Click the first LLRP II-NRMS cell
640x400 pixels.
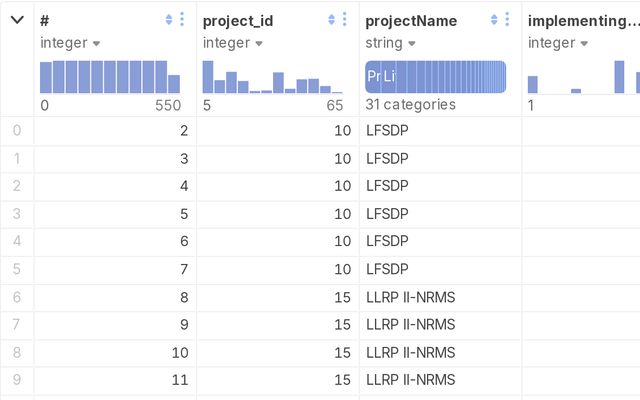click(410, 296)
